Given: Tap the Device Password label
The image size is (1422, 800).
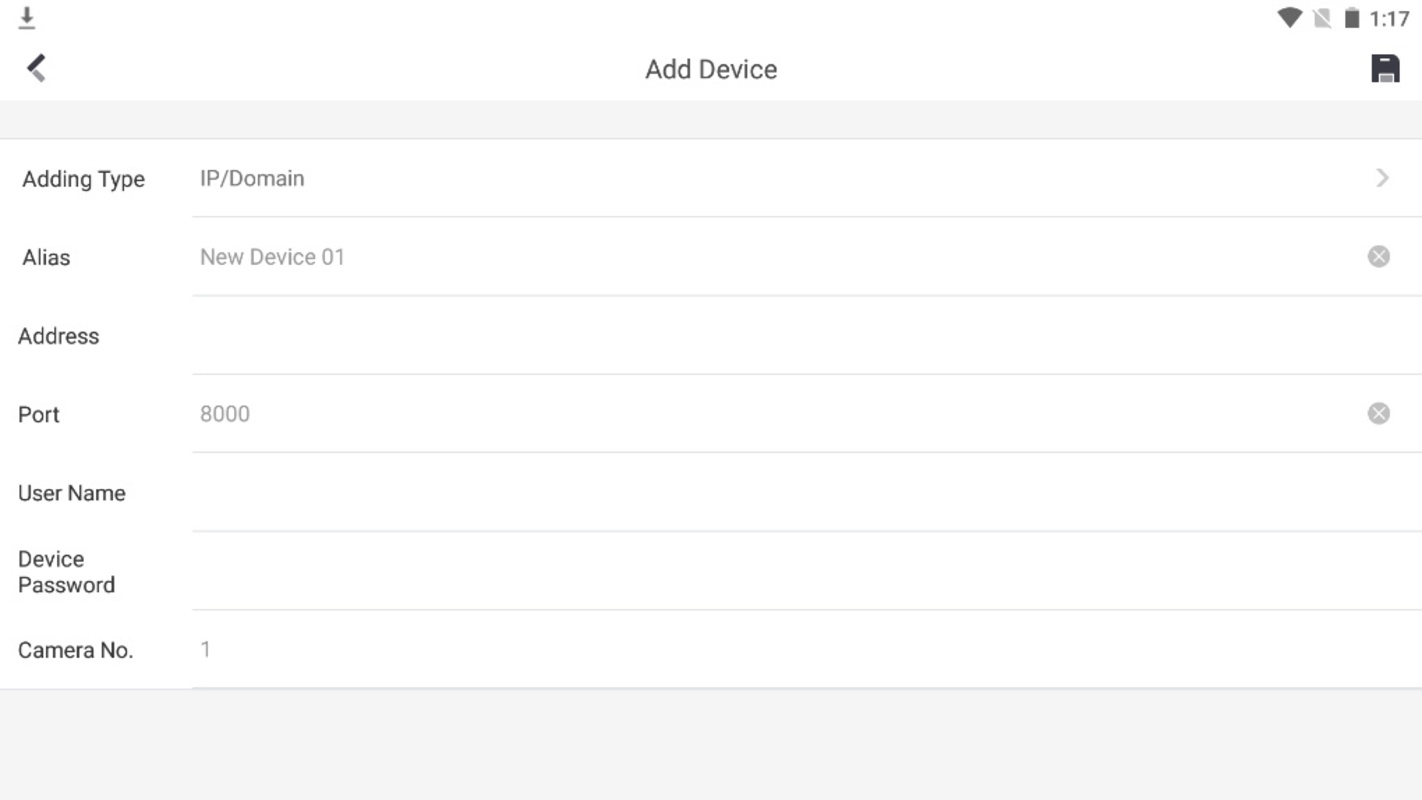Looking at the screenshot, I should tap(66, 572).
